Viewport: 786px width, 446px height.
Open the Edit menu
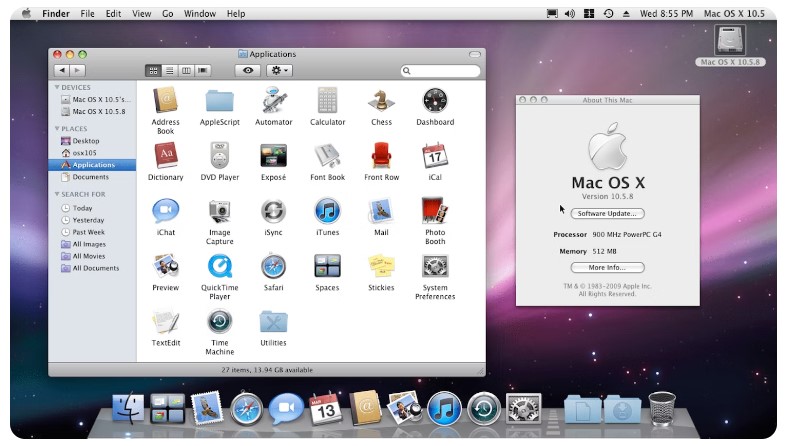pos(113,14)
